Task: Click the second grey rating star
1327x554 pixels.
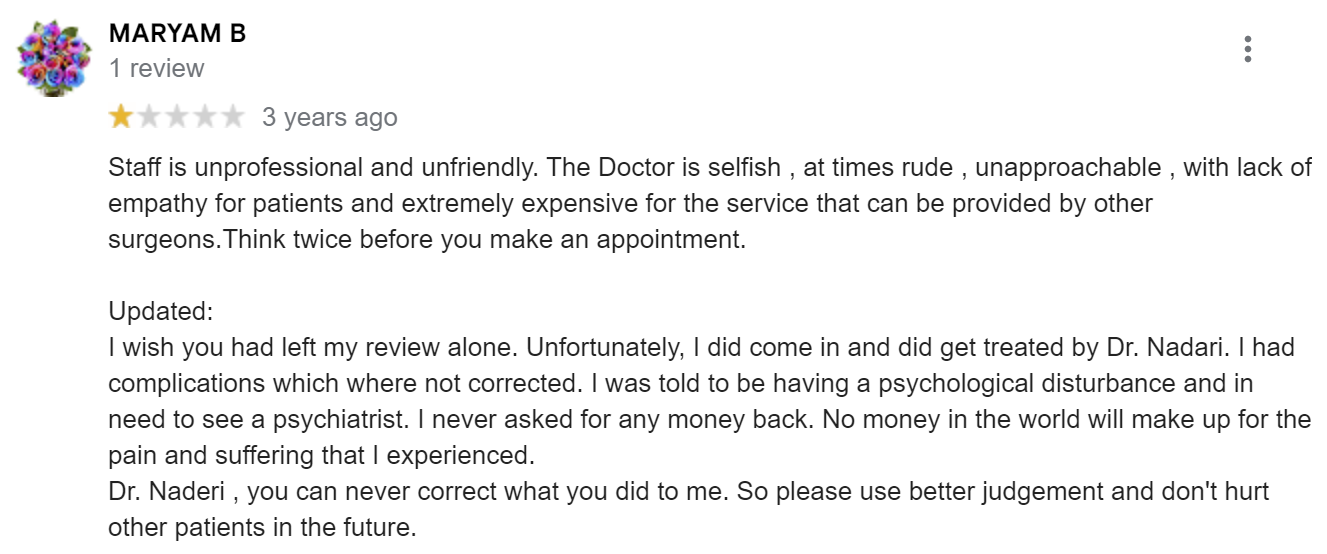Action: [x=149, y=118]
